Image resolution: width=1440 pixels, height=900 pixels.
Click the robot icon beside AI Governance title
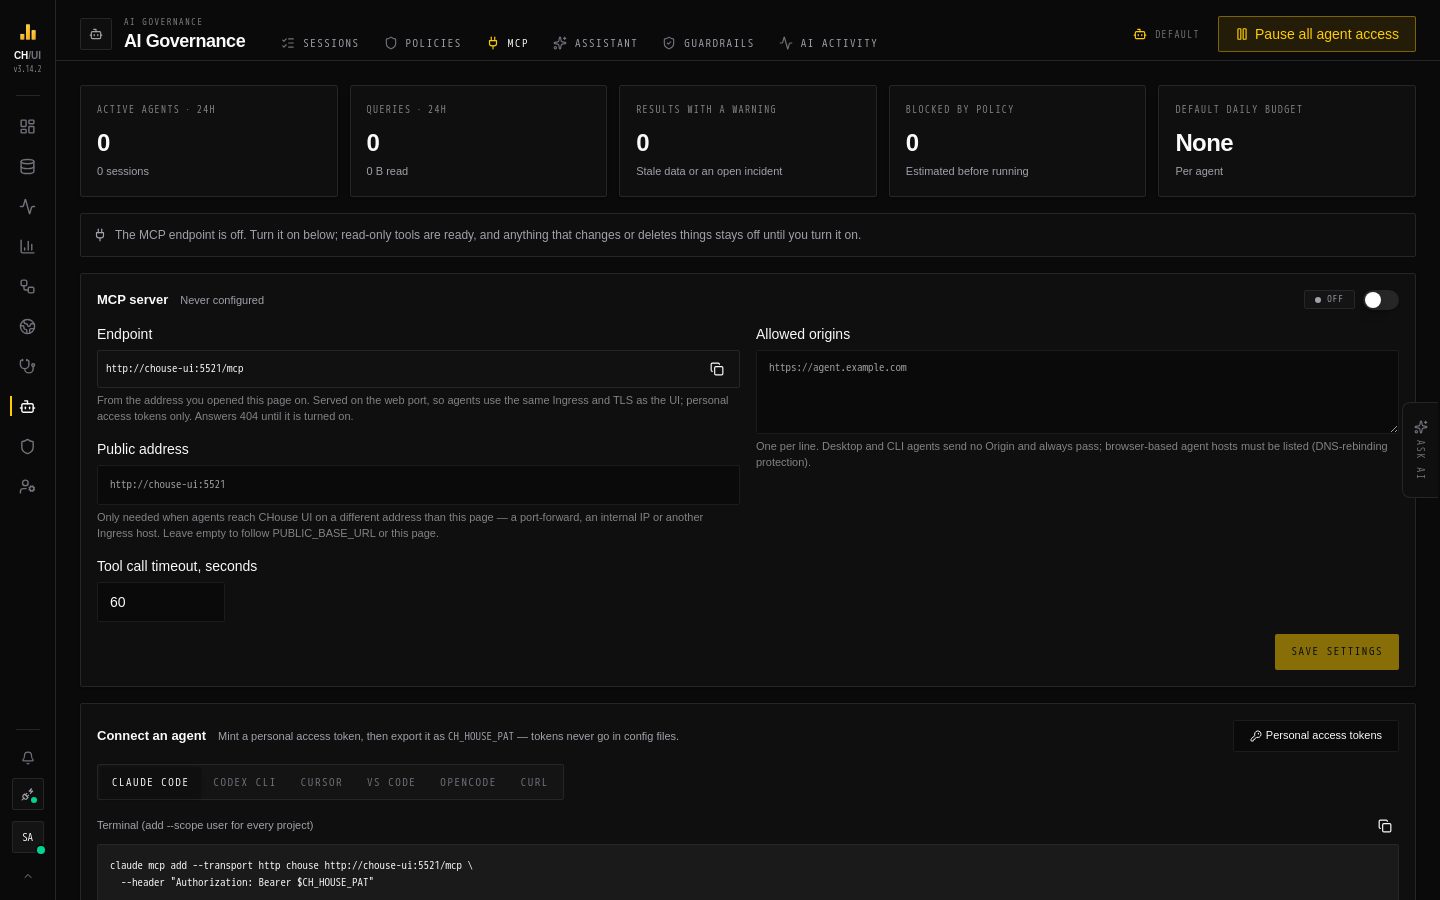[x=96, y=34]
